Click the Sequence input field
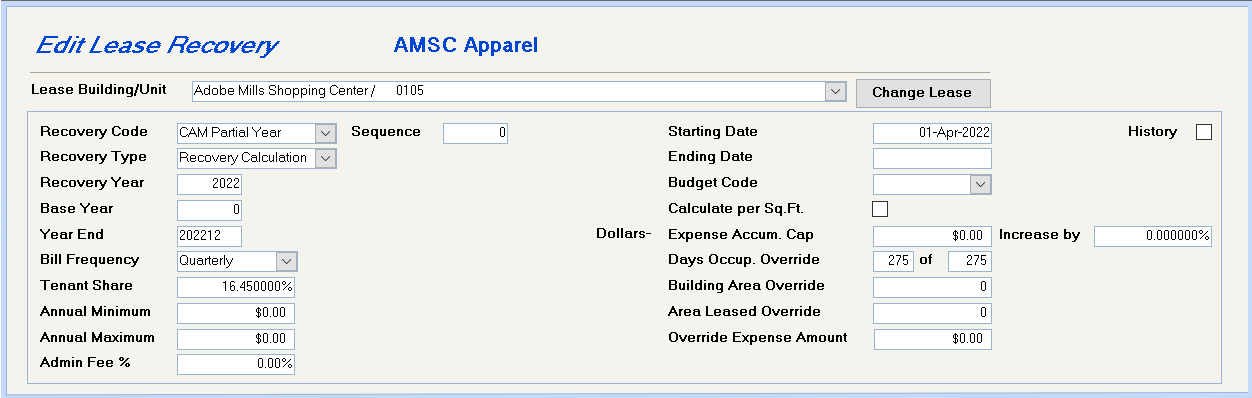 click(x=475, y=133)
